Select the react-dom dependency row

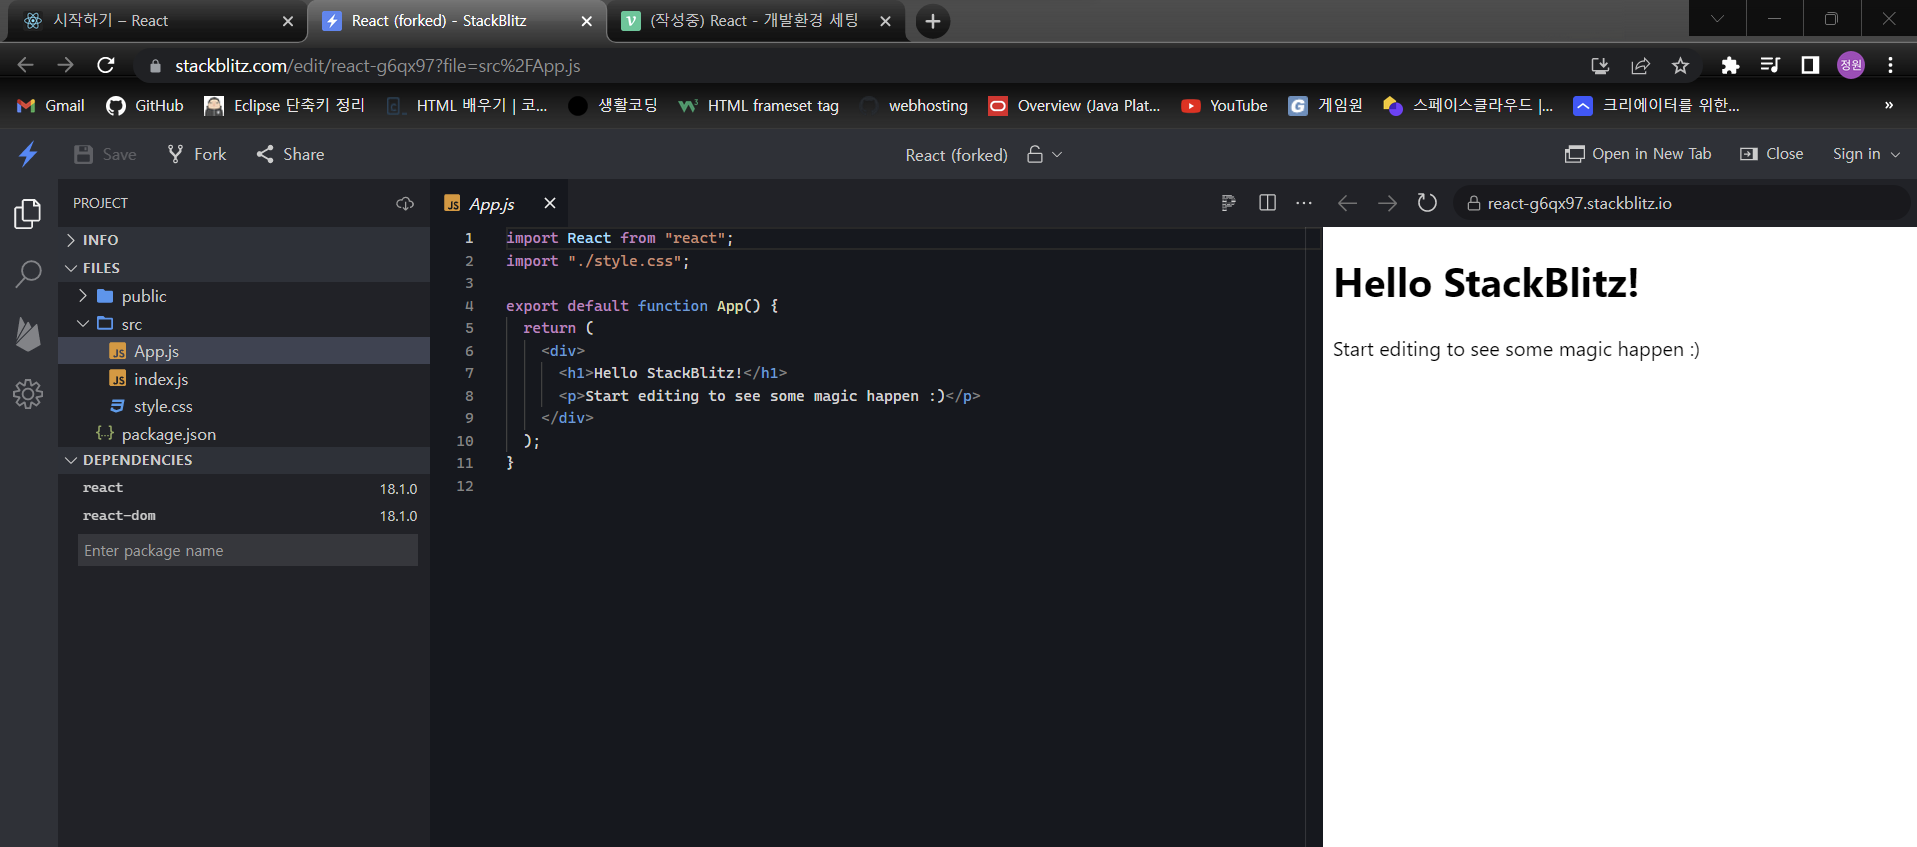pos(244,516)
